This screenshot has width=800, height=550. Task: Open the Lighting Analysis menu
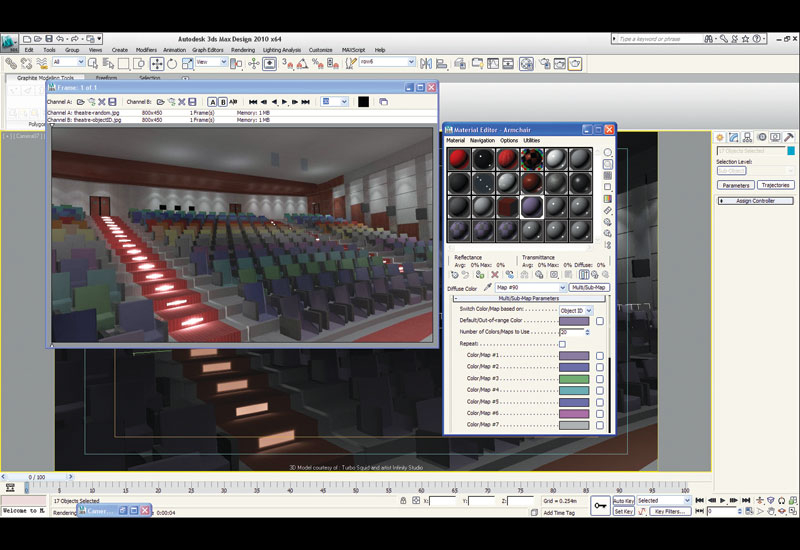click(282, 50)
